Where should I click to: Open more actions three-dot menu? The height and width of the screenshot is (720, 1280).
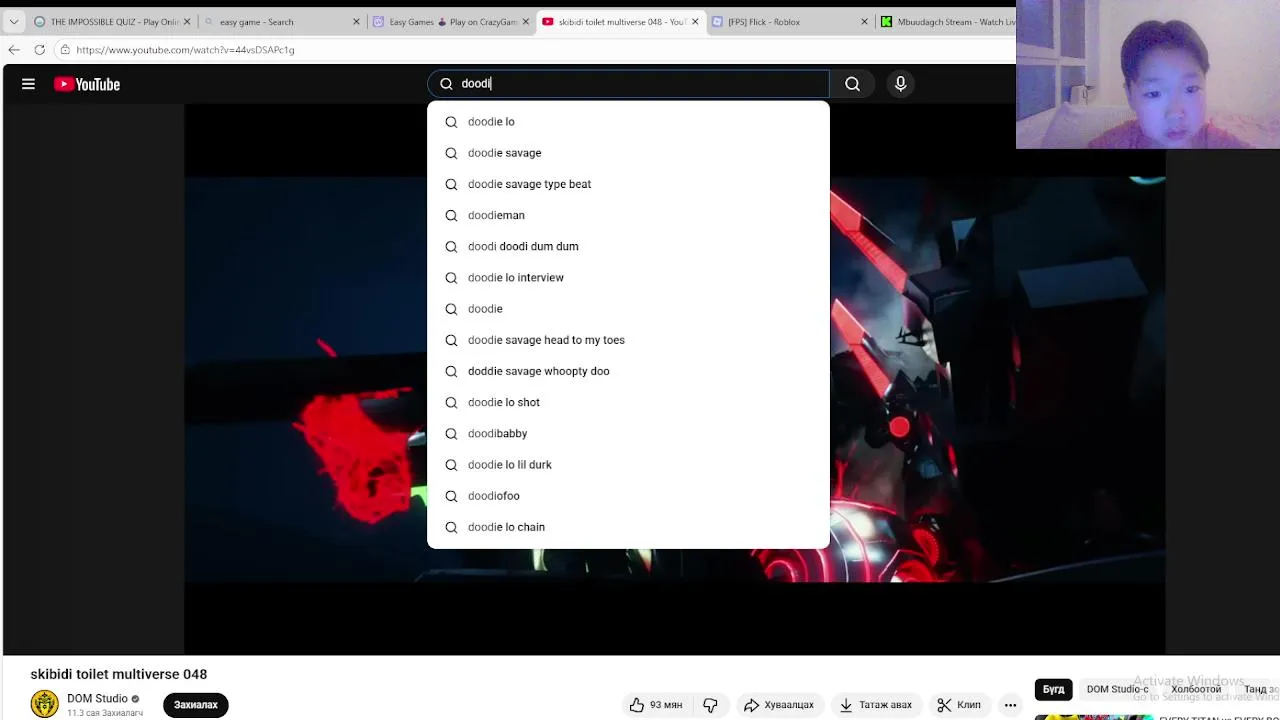pyautogui.click(x=1010, y=705)
